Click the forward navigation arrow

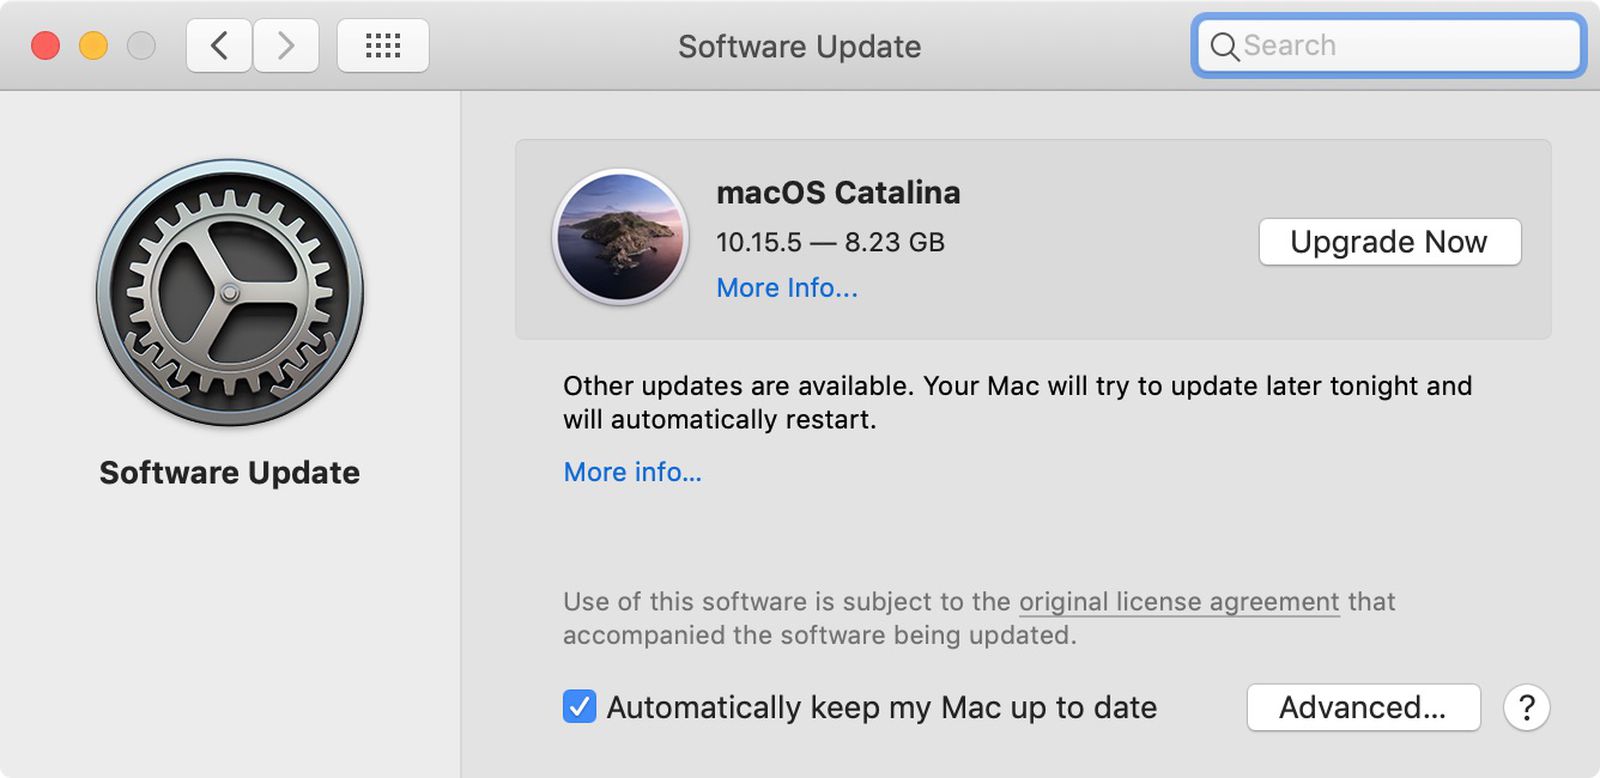(x=286, y=45)
